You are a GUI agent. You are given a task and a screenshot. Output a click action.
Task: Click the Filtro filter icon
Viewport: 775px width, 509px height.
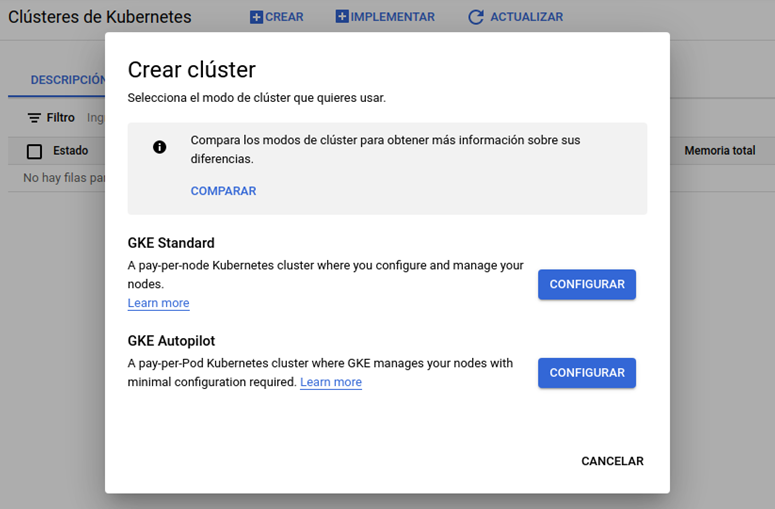[x=34, y=118]
